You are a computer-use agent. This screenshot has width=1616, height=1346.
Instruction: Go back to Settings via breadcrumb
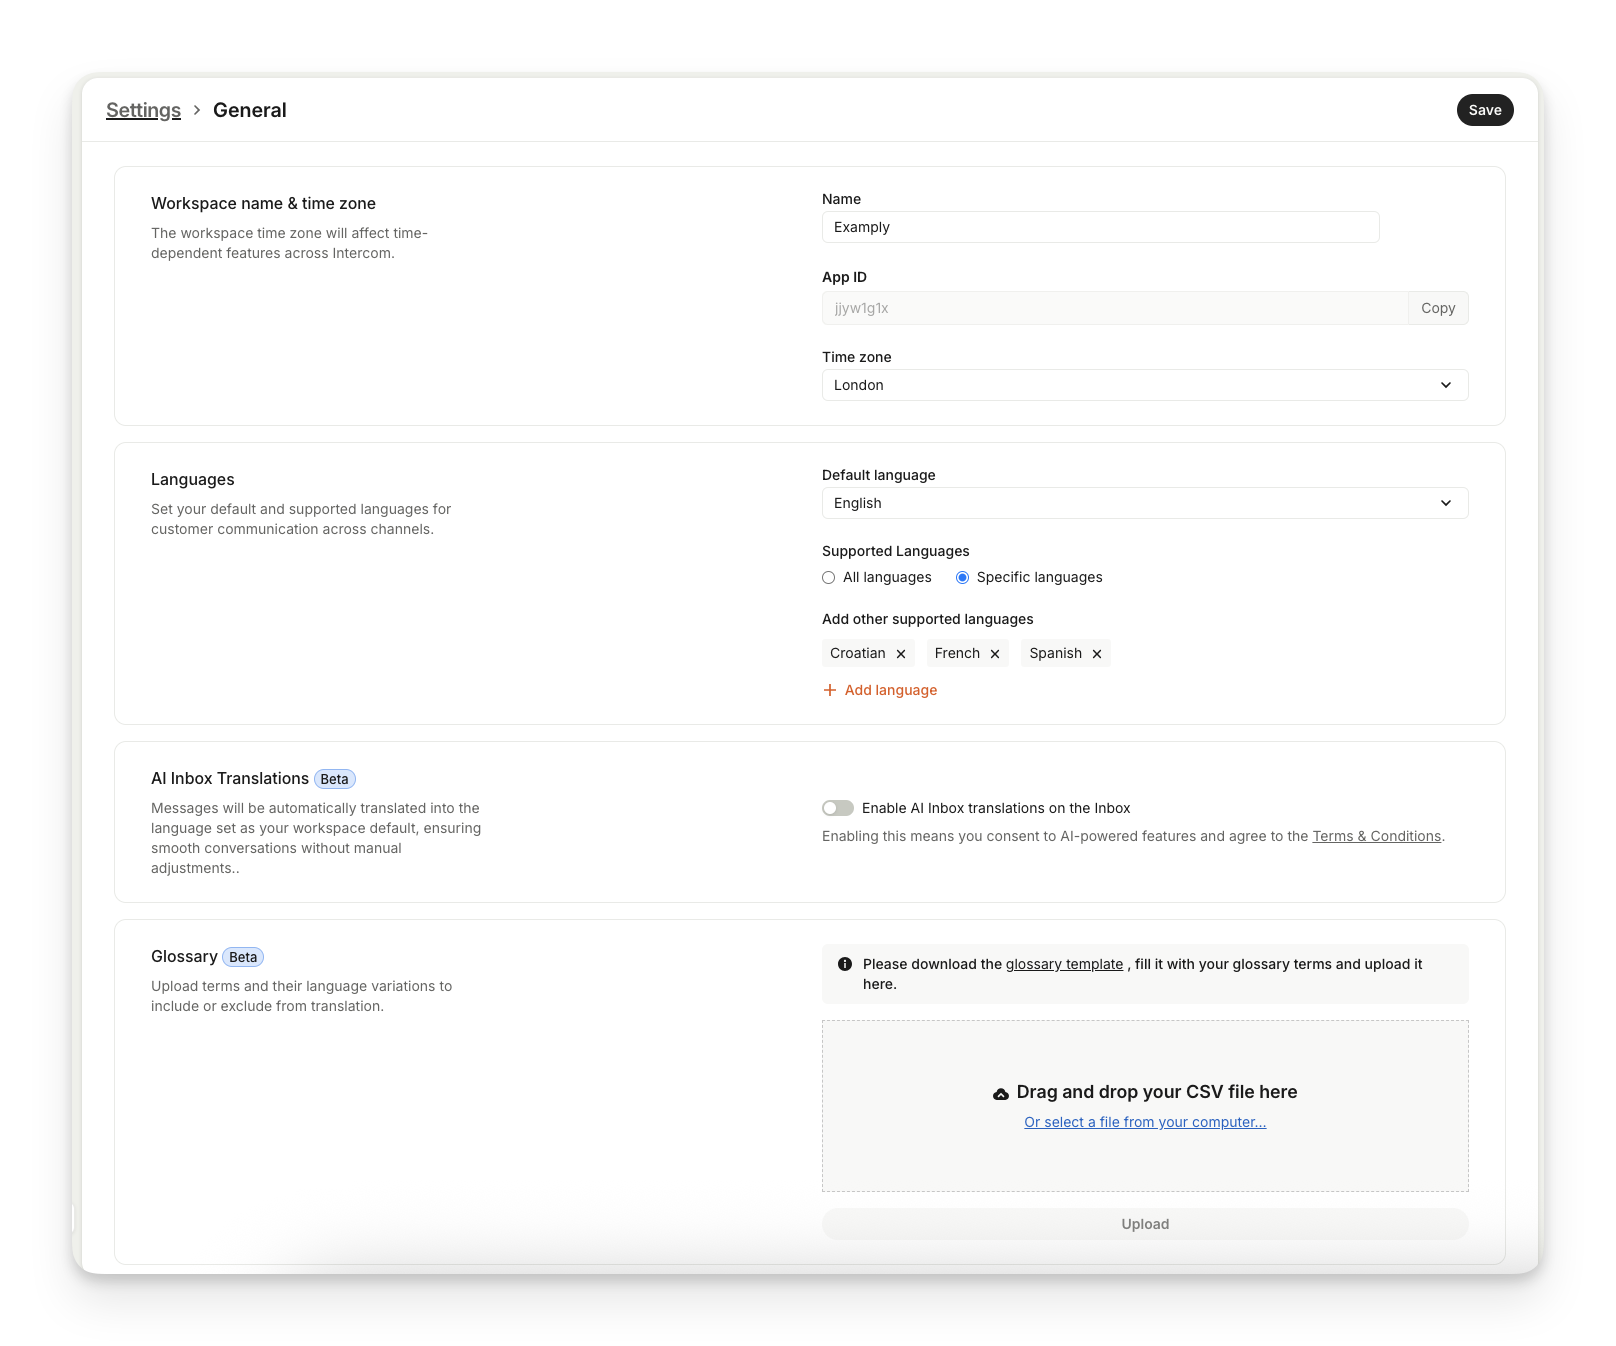tap(143, 110)
